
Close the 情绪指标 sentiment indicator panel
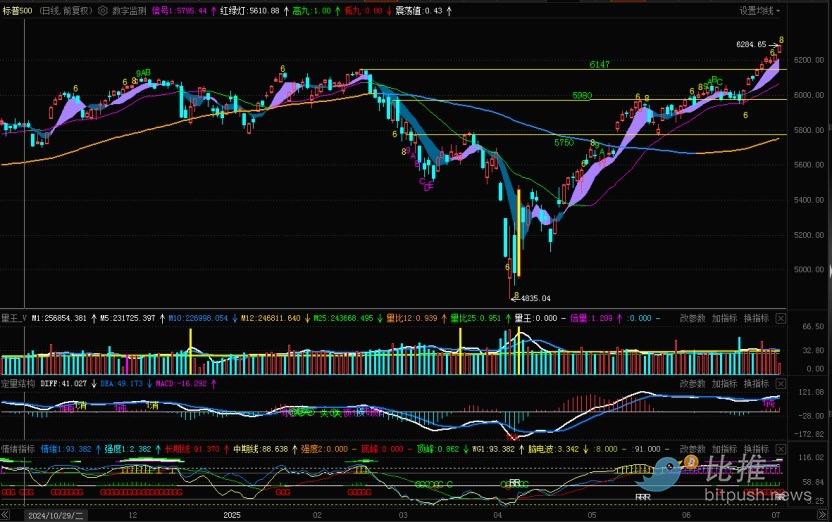click(x=780, y=449)
